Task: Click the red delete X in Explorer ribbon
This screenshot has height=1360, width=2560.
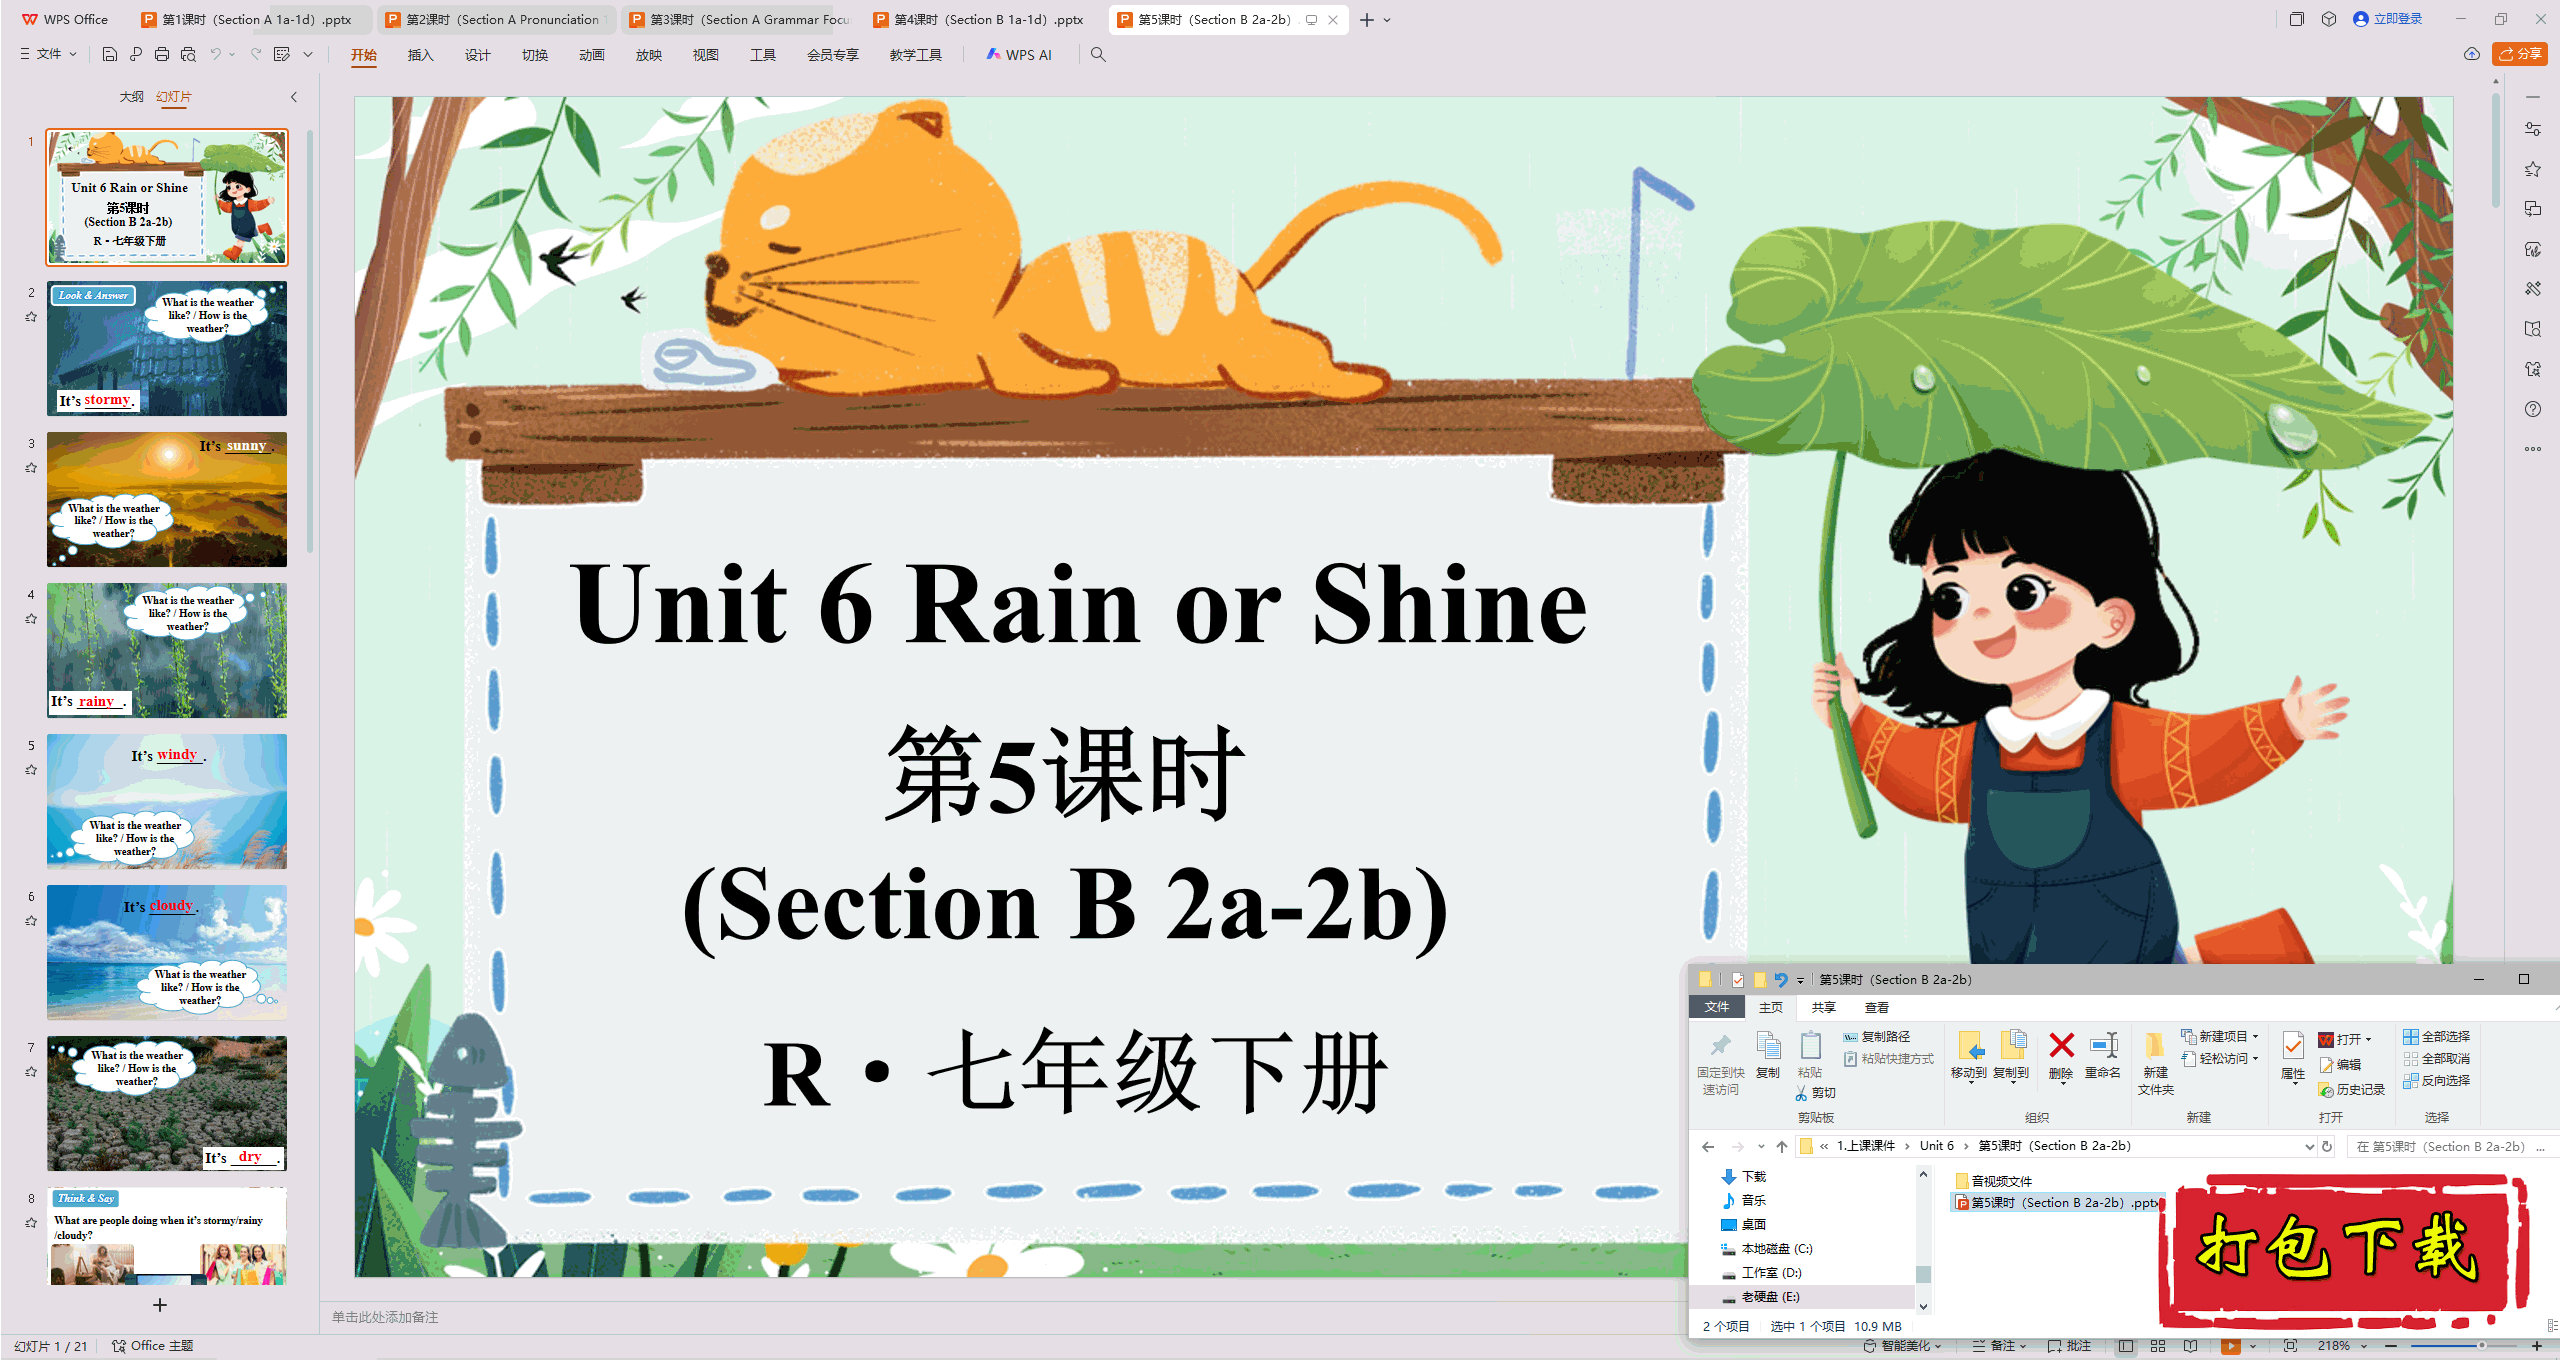Action: pyautogui.click(x=2061, y=1046)
